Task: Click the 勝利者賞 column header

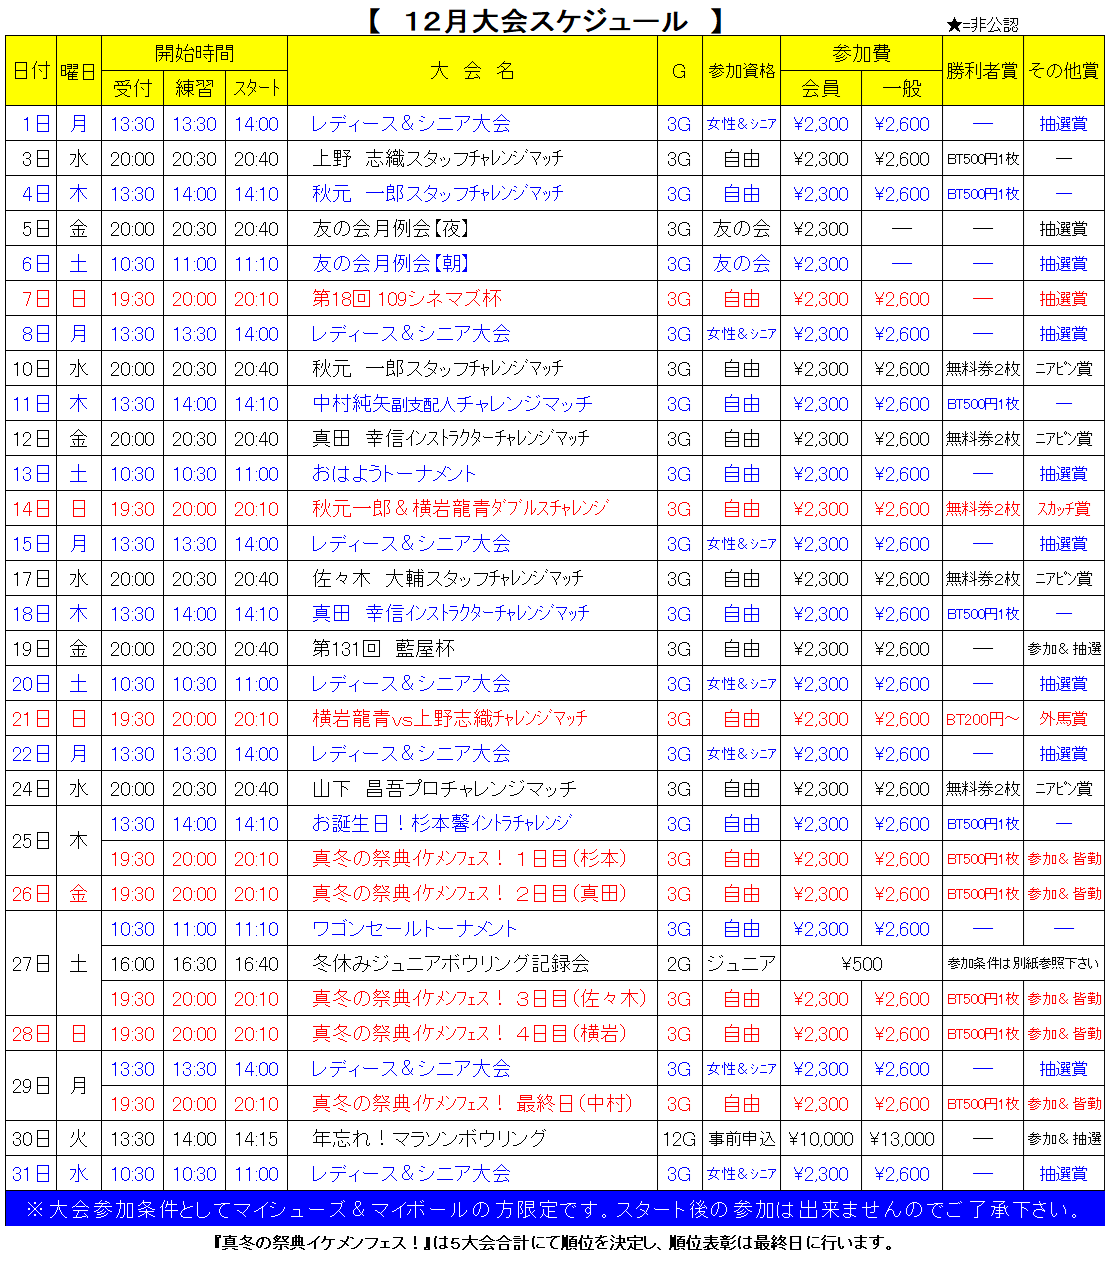Action: pos(982,71)
